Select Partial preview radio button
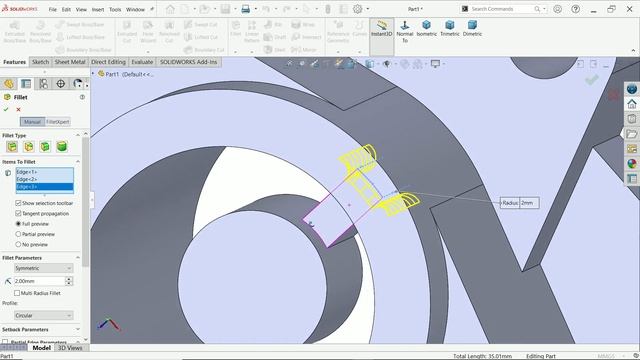Screen dimensions: 640x360 tap(18, 234)
